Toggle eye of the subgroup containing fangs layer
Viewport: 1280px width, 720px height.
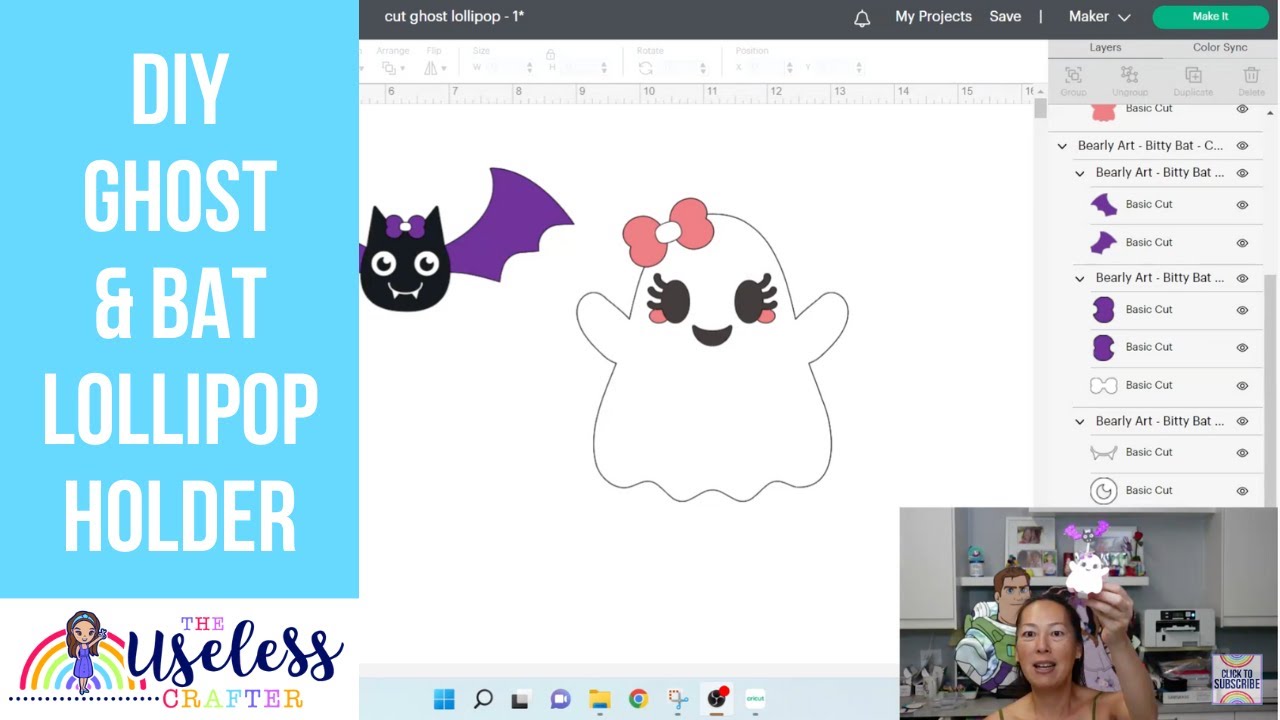click(1242, 422)
